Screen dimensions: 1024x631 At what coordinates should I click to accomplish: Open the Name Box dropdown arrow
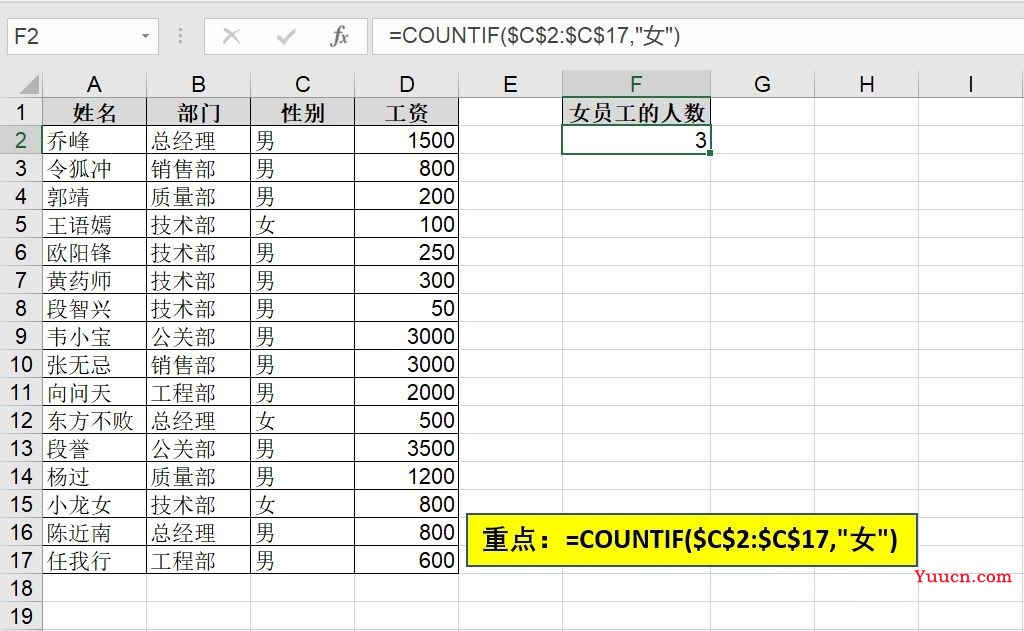coord(146,36)
